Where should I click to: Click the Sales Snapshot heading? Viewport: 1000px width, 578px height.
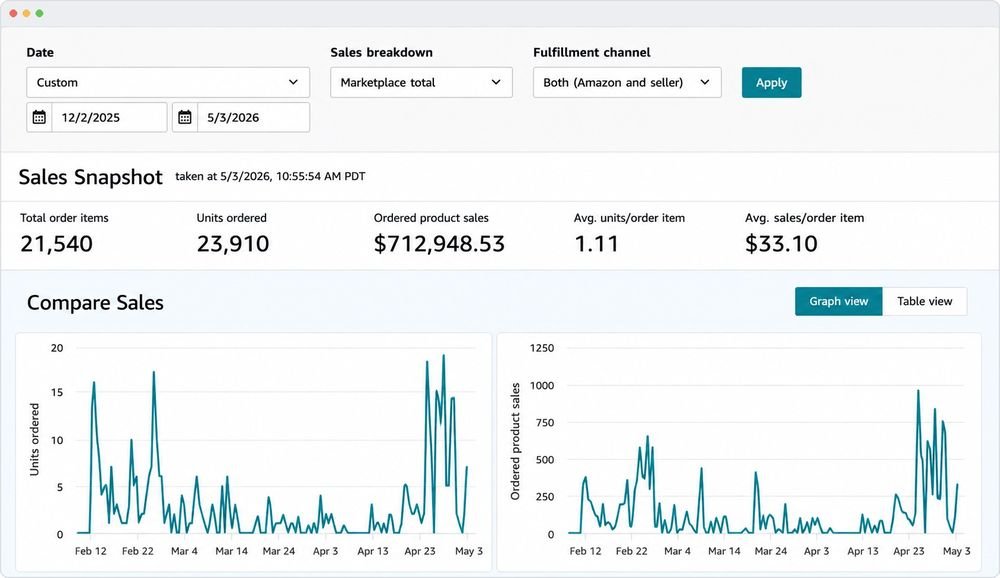point(91,177)
